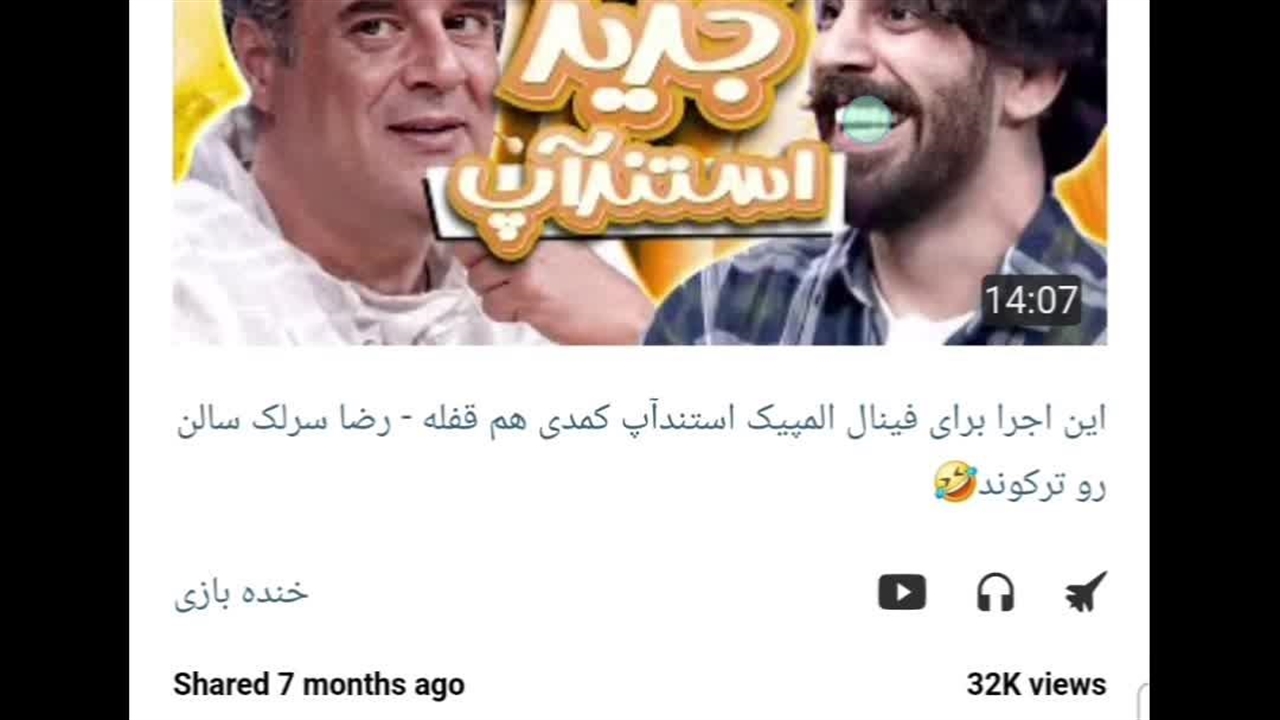1280x720 pixels.
Task: Open the video title starting with این اجرا
Action: [x=641, y=451]
